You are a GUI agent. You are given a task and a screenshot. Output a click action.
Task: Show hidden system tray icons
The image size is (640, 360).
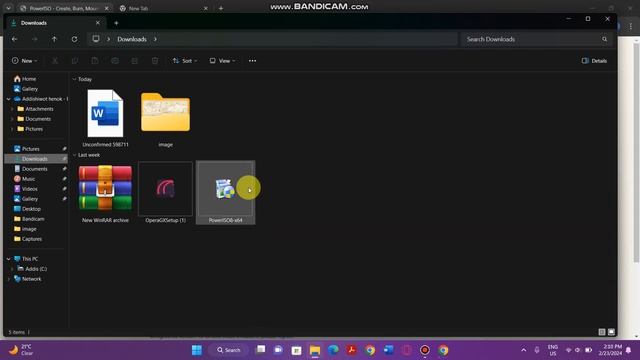[x=524, y=350]
